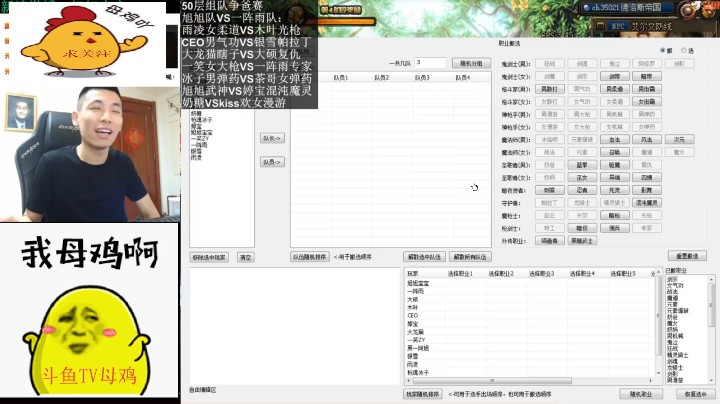This screenshot has width=720, height=404.
Task: Toggle the 驱魔 class button
Action: pyautogui.click(x=614, y=165)
